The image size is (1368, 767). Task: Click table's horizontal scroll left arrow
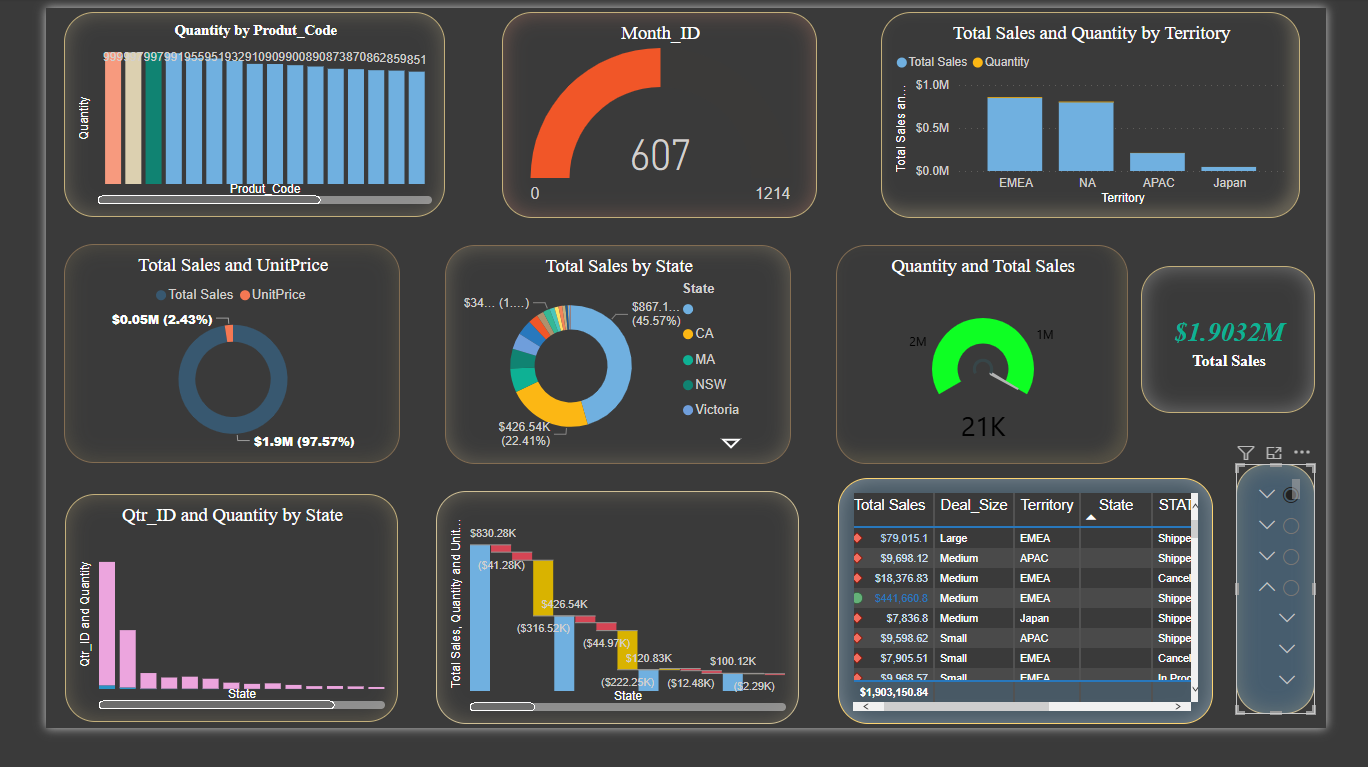click(x=865, y=706)
